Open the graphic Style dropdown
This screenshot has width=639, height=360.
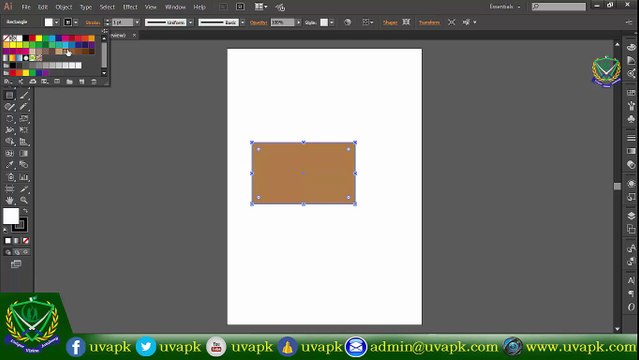(332, 22)
